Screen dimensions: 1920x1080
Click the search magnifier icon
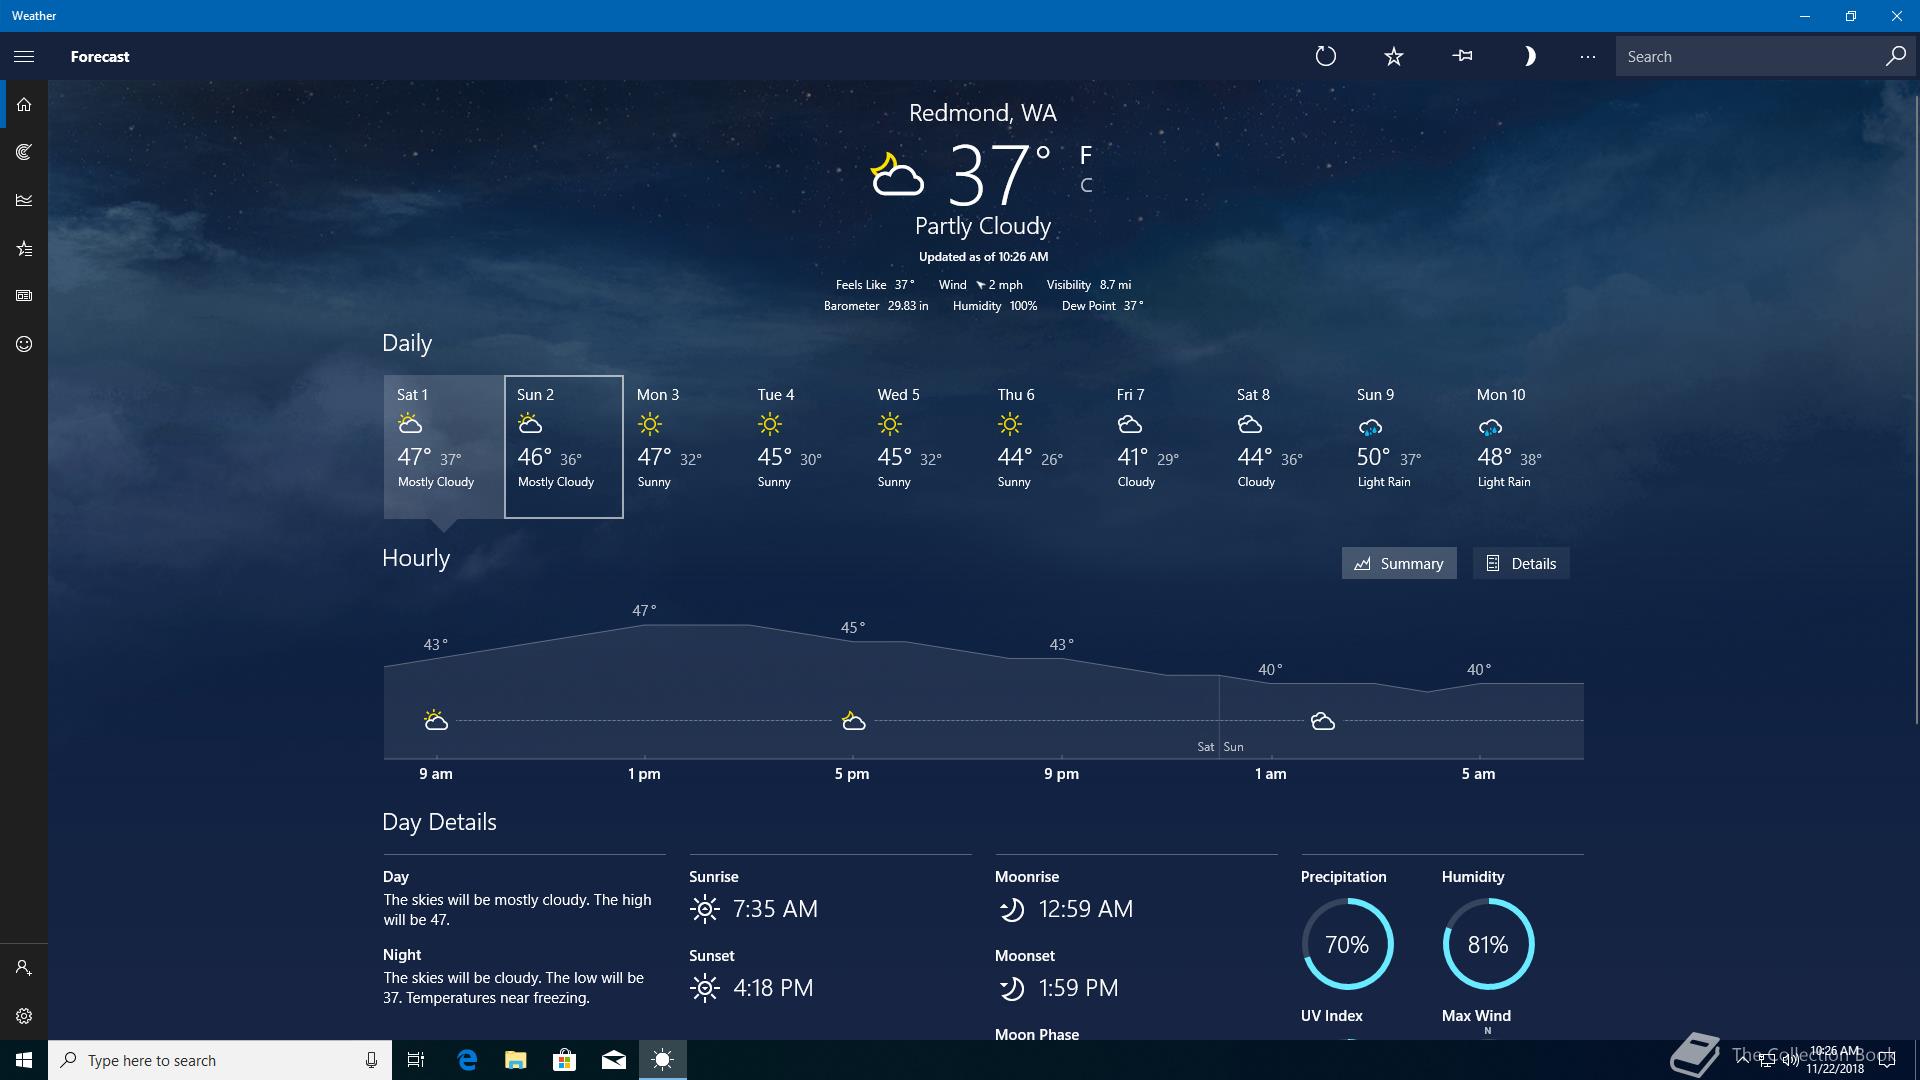tap(1895, 57)
